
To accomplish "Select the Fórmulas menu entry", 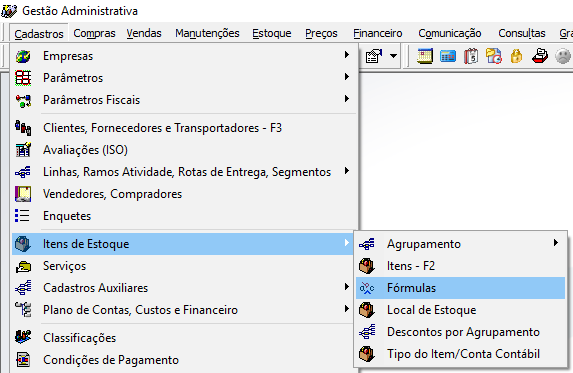I will click(460, 288).
